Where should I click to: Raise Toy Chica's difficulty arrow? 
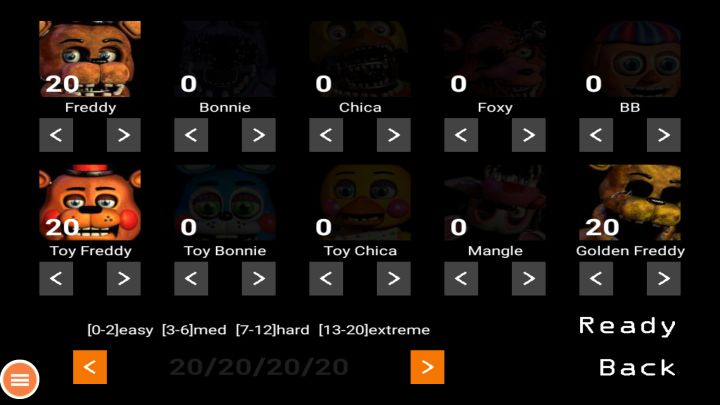tap(394, 278)
